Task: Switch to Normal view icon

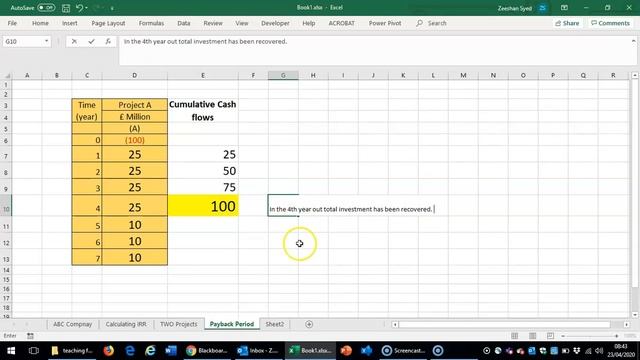Action: click(x=515, y=336)
